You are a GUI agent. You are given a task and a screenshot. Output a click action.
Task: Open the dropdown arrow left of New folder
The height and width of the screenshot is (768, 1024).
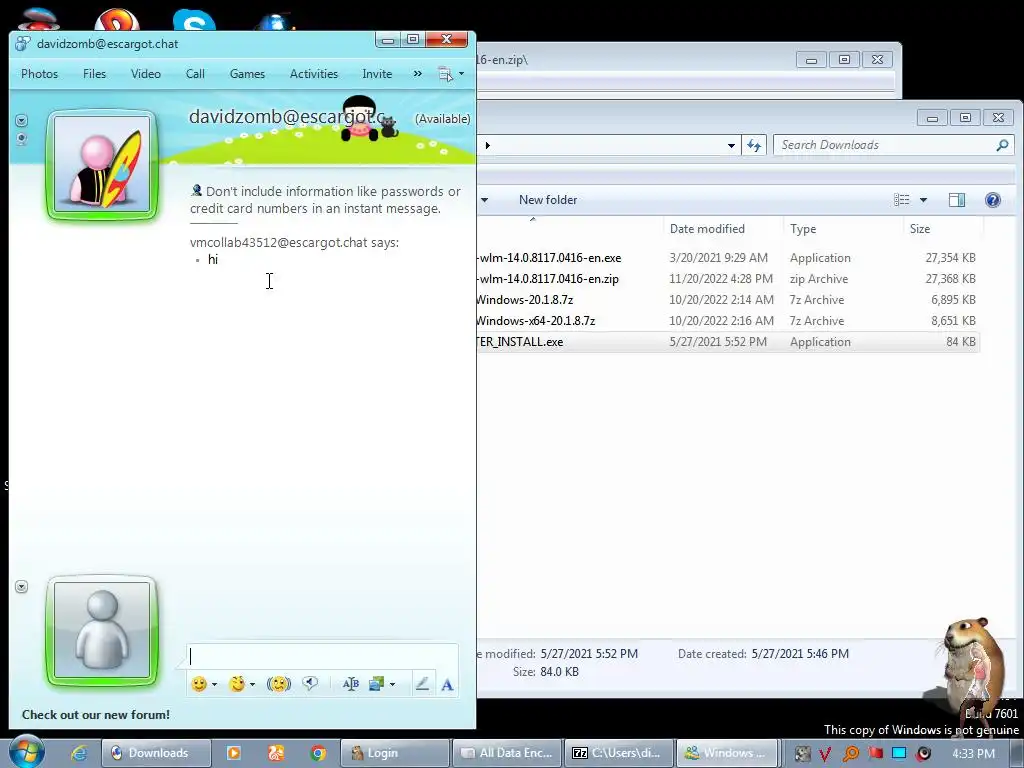coord(485,200)
